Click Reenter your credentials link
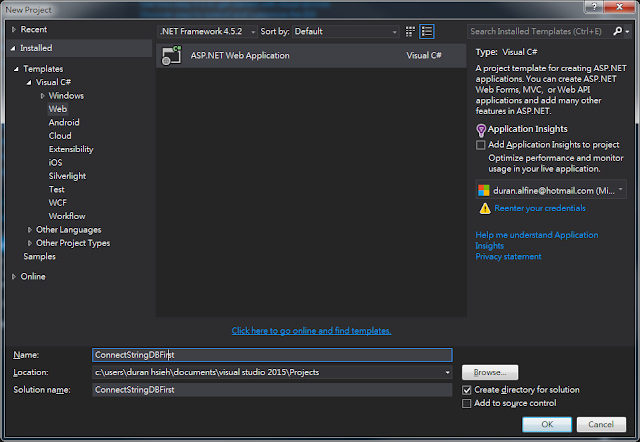 [x=540, y=209]
